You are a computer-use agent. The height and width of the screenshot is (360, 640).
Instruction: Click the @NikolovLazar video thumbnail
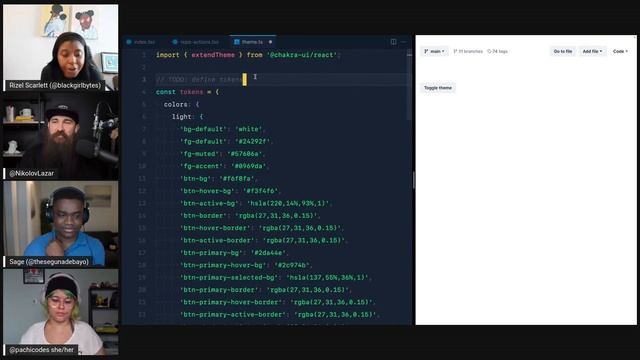click(x=61, y=136)
